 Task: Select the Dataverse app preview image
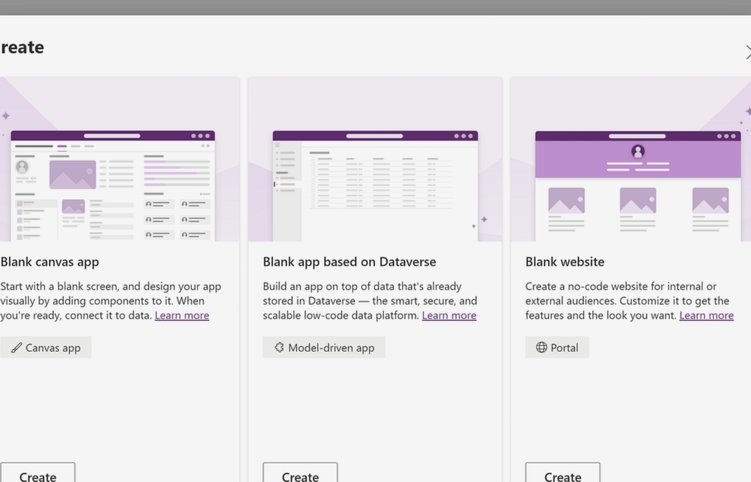(x=375, y=159)
